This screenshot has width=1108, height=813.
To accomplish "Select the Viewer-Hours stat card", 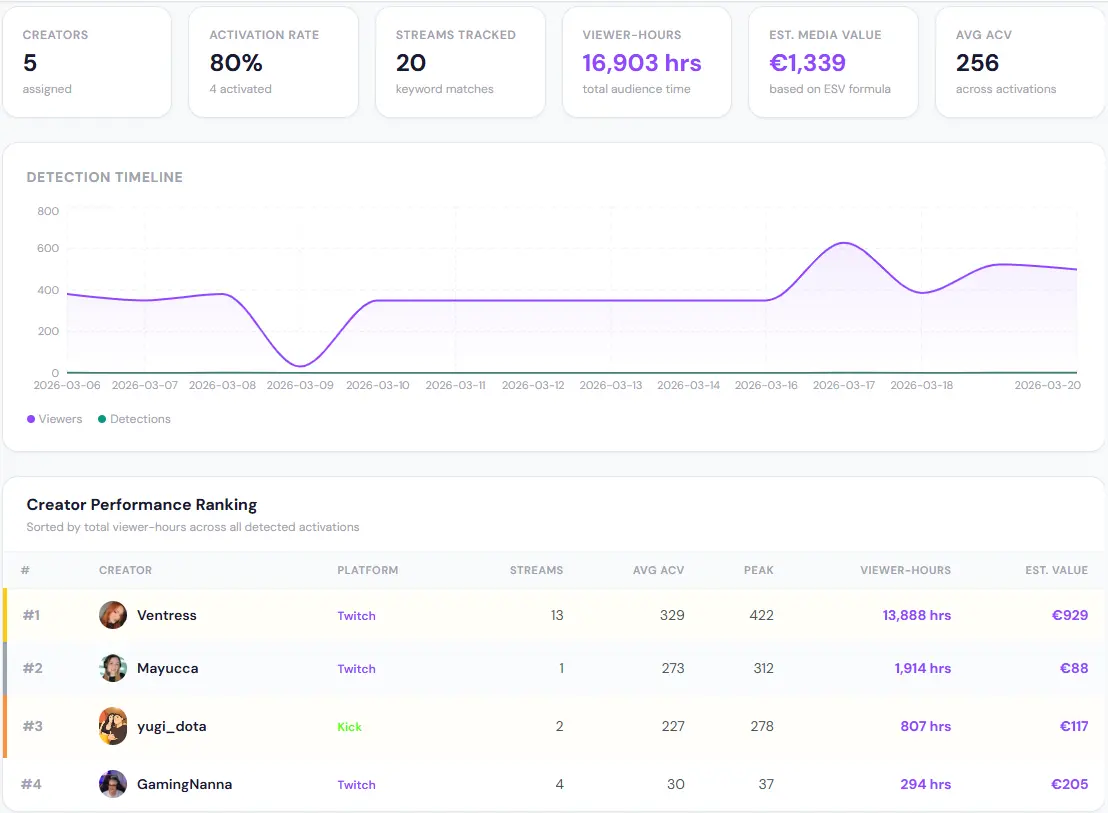I will coord(646,62).
